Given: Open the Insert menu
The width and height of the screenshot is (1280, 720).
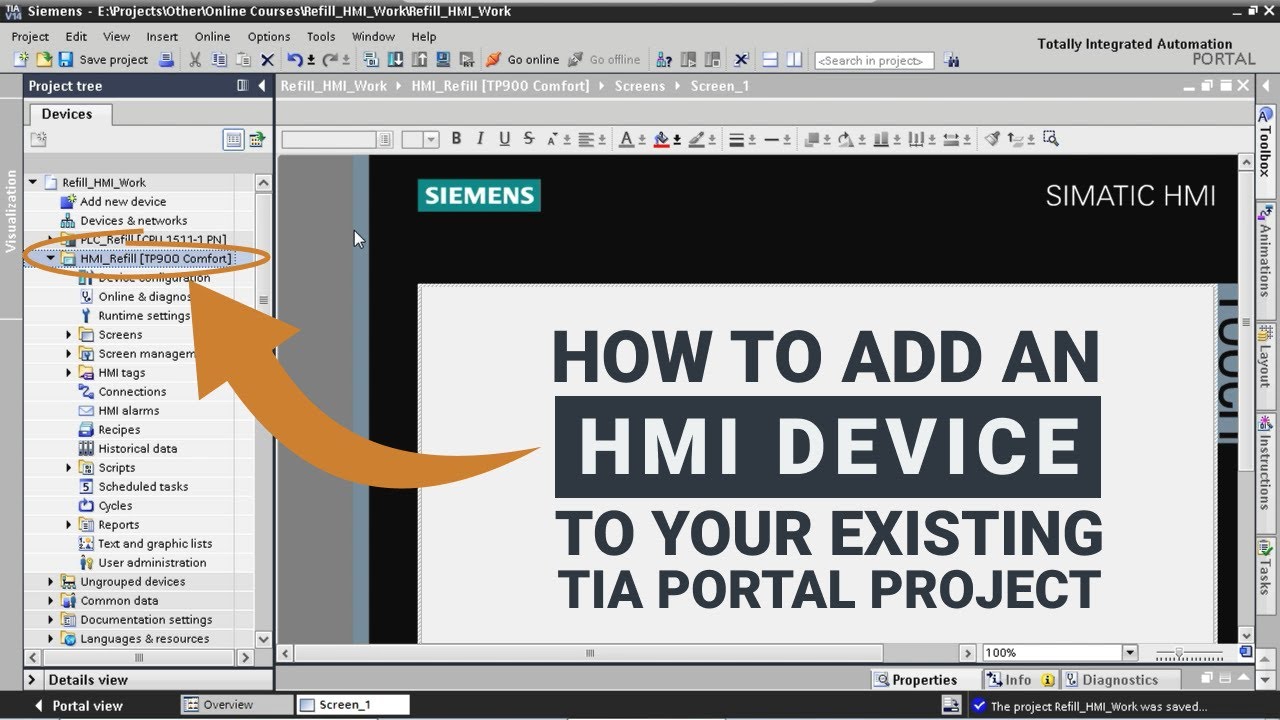Looking at the screenshot, I should [x=162, y=36].
